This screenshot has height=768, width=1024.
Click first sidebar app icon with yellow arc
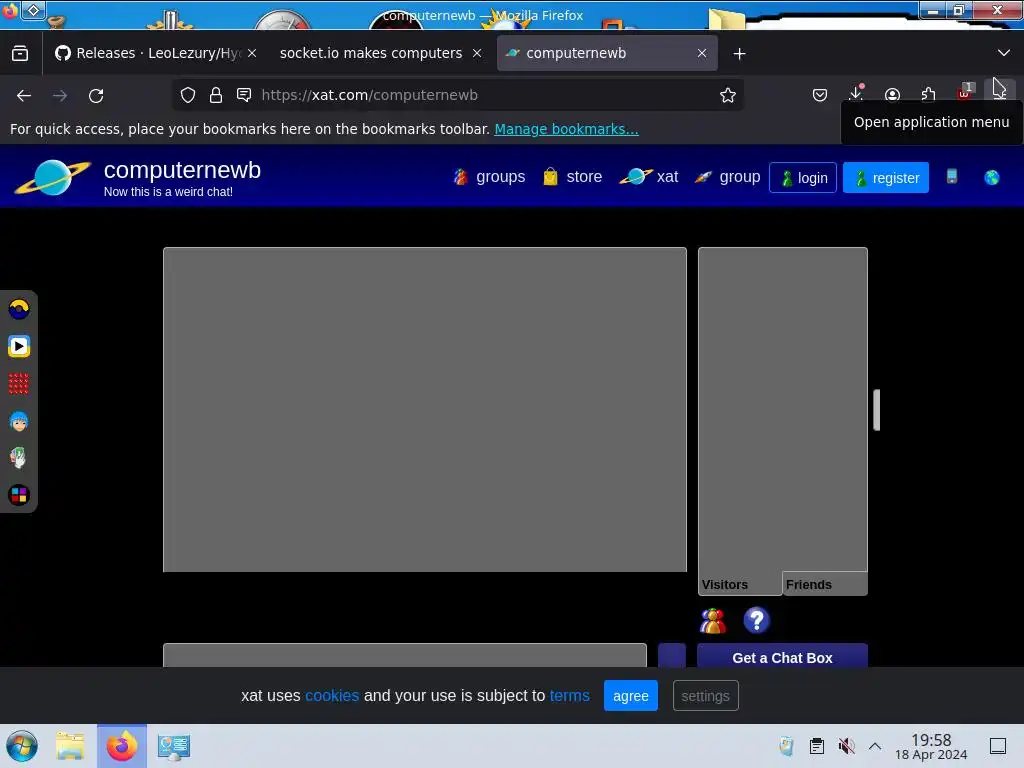tap(19, 309)
